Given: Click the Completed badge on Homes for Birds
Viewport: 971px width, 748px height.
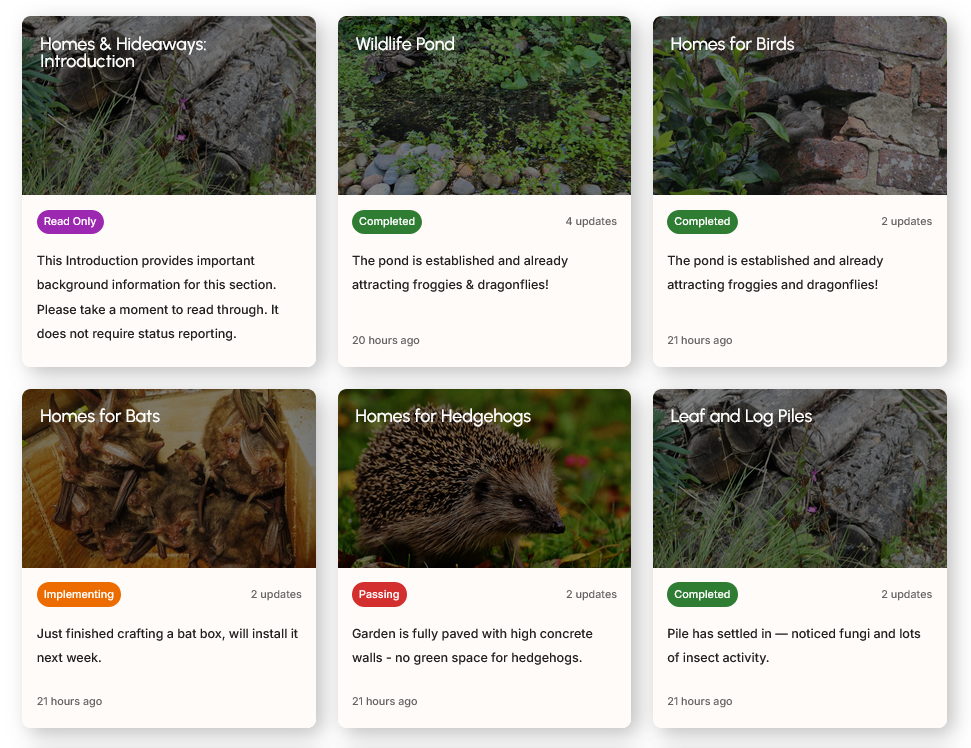Looking at the screenshot, I should pyautogui.click(x=702, y=222).
